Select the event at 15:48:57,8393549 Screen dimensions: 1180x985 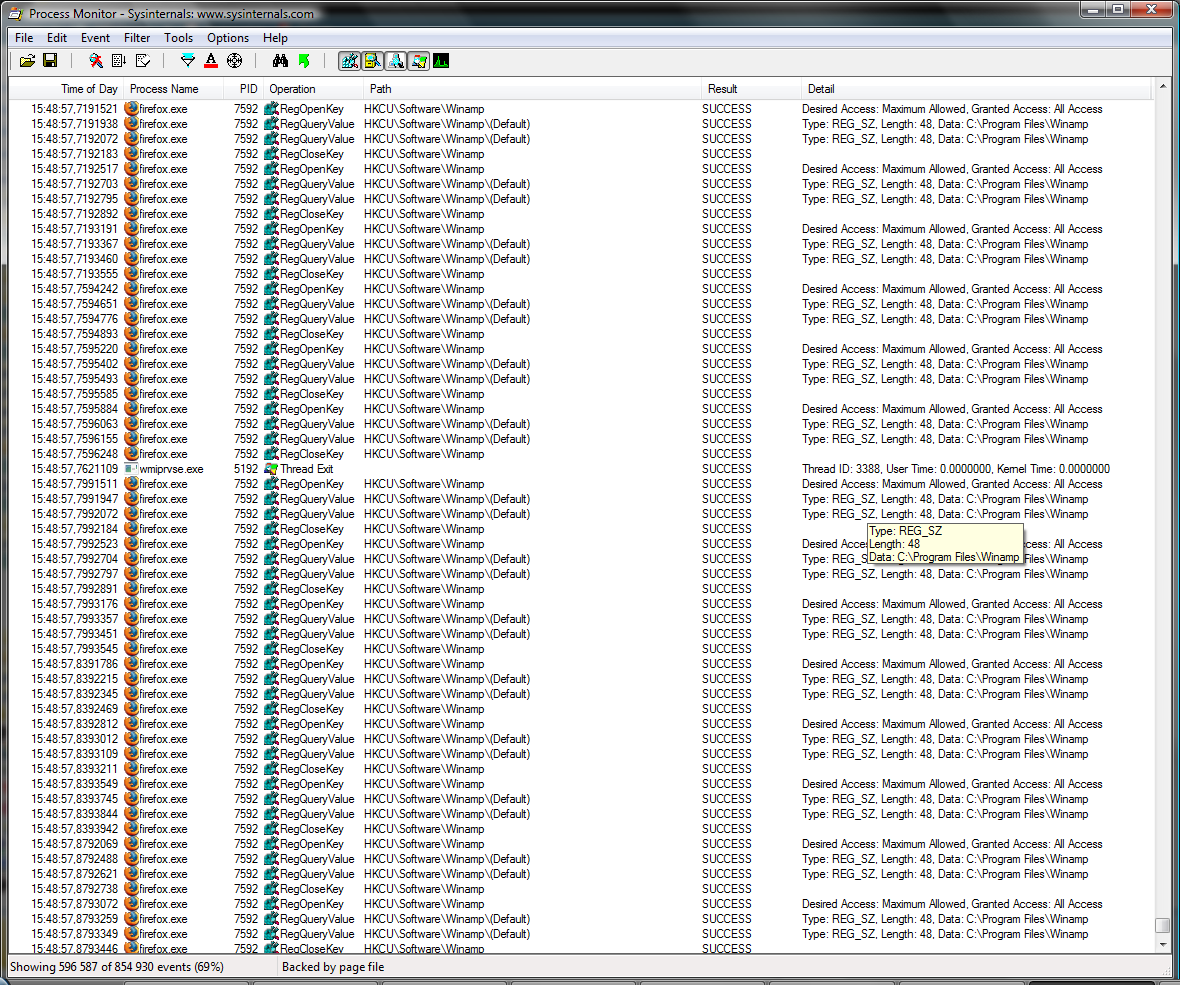(x=579, y=784)
